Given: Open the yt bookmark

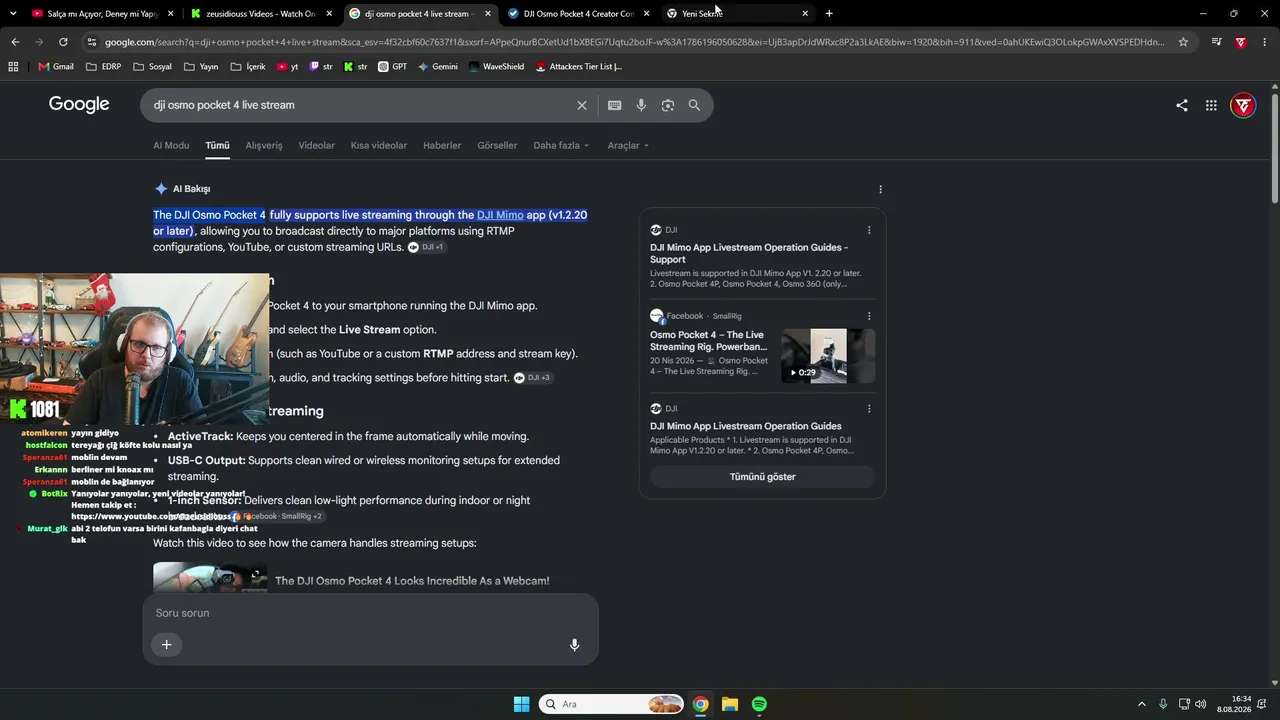Looking at the screenshot, I should tap(287, 67).
